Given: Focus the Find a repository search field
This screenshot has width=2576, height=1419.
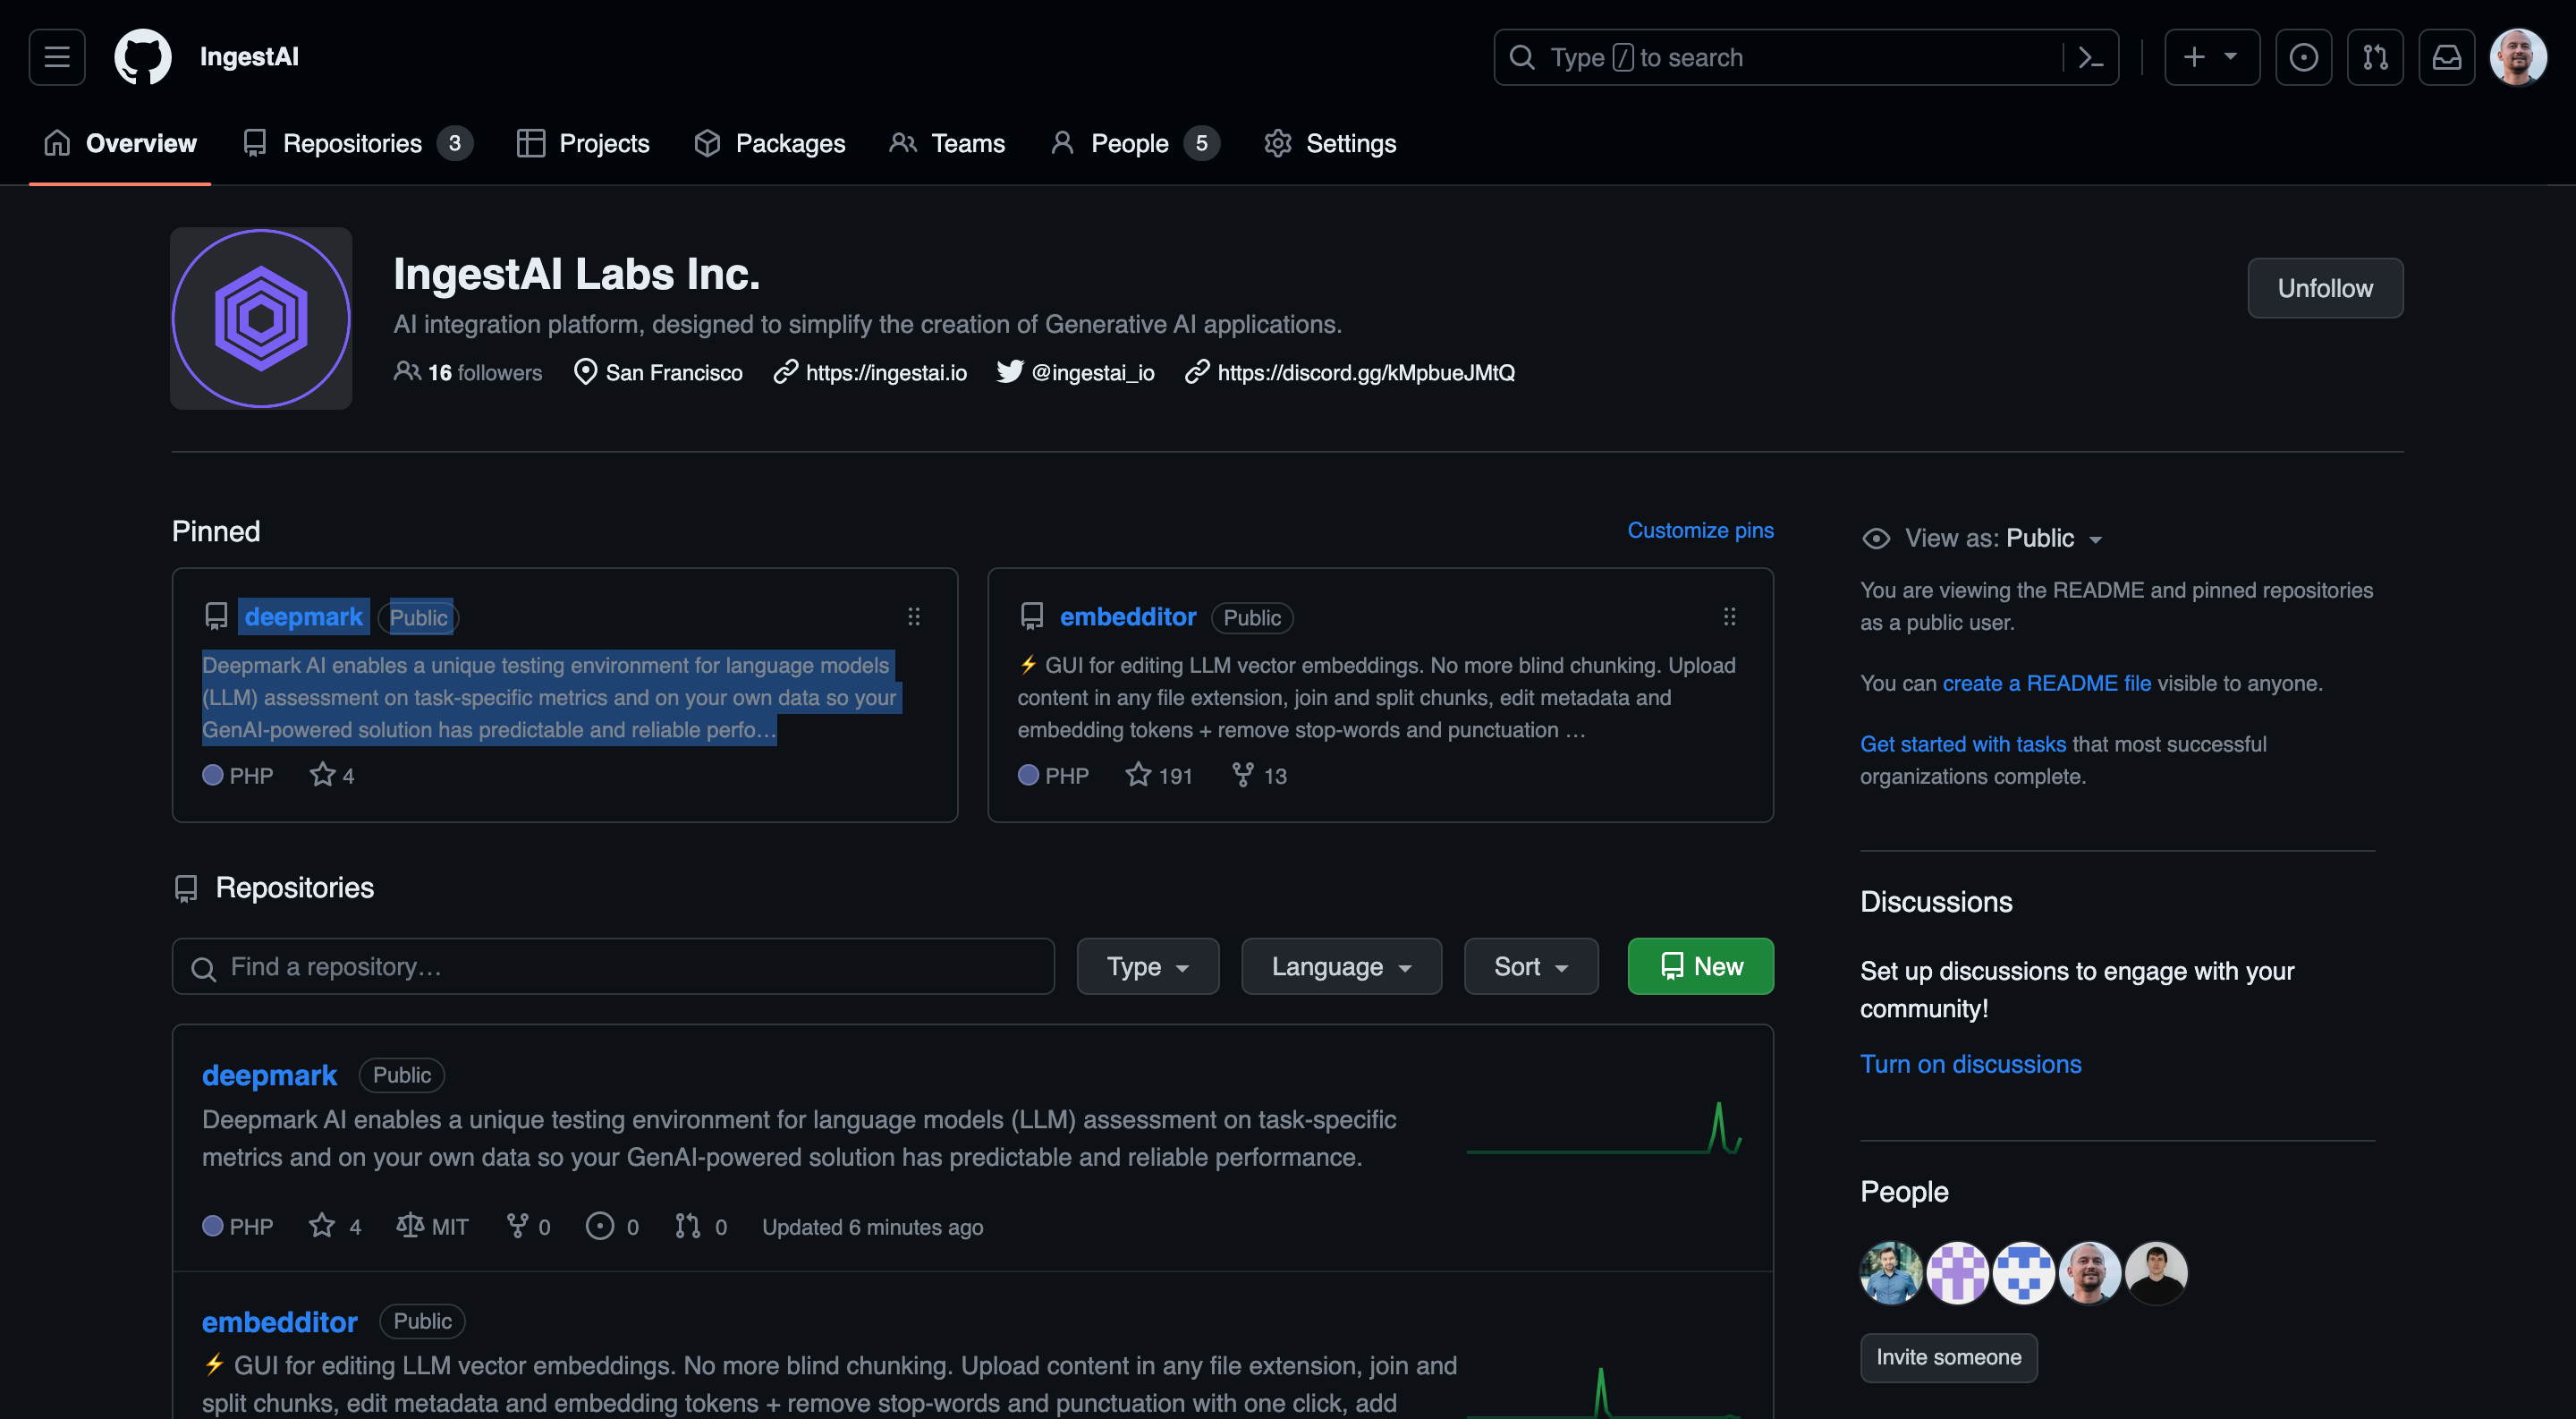Looking at the screenshot, I should click(x=613, y=966).
